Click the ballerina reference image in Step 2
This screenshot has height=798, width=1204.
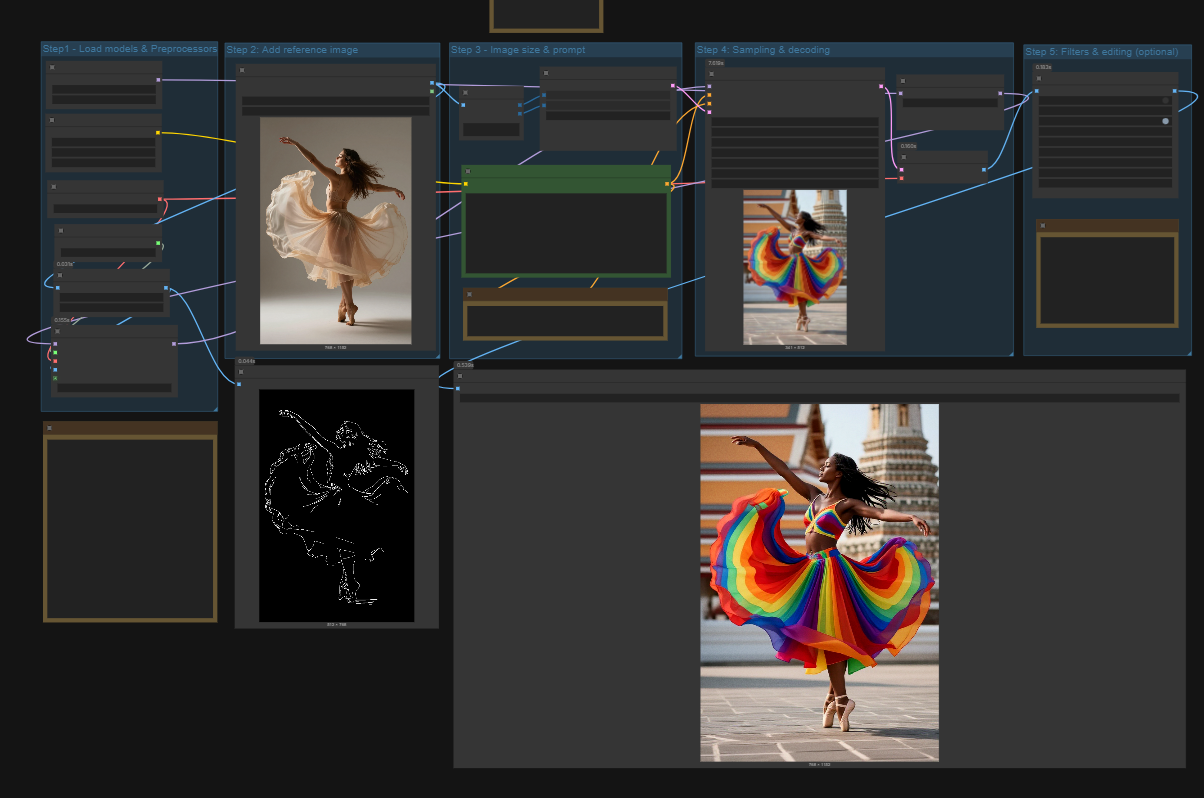coord(335,230)
